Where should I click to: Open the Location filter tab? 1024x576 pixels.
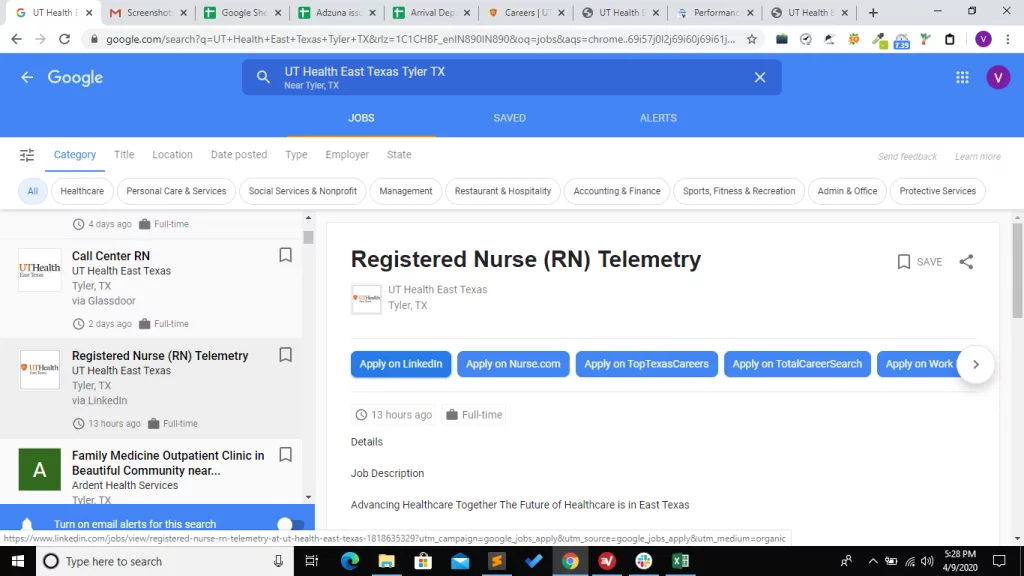coord(172,155)
